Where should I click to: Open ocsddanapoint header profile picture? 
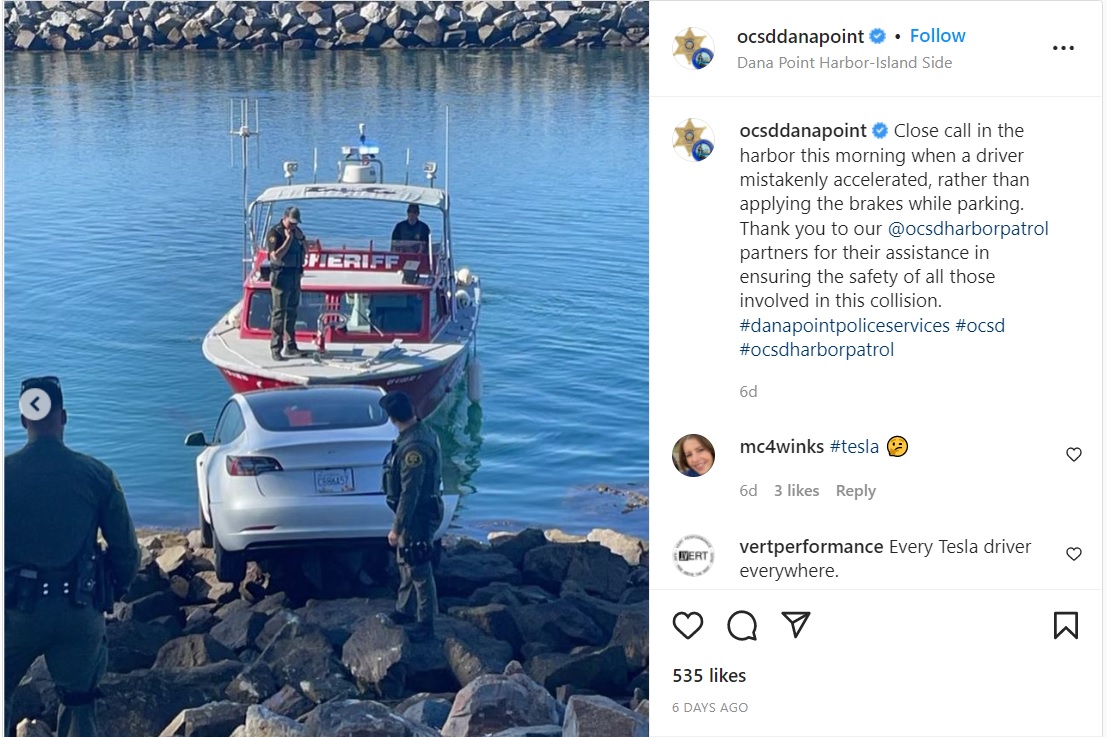[693, 48]
